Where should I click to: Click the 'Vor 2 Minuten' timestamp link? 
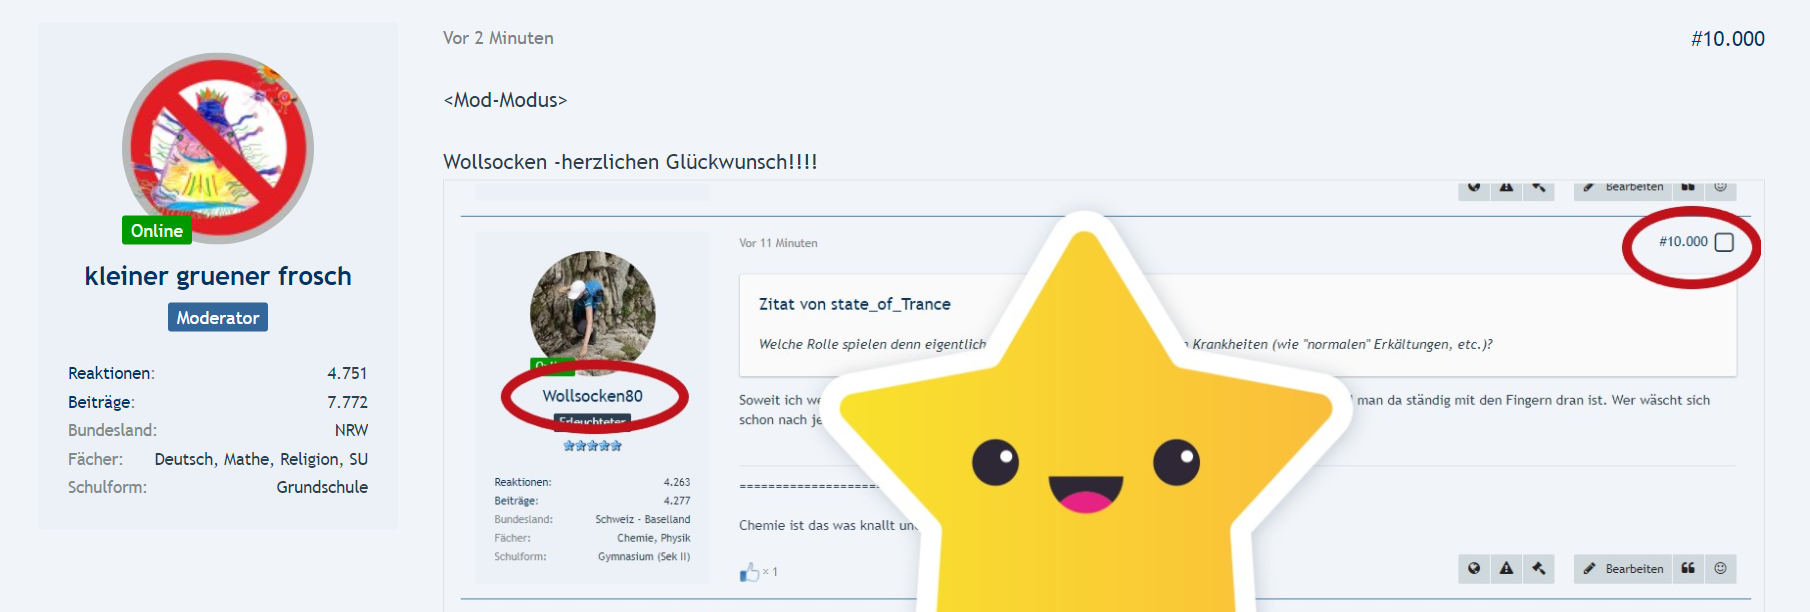pyautogui.click(x=498, y=38)
